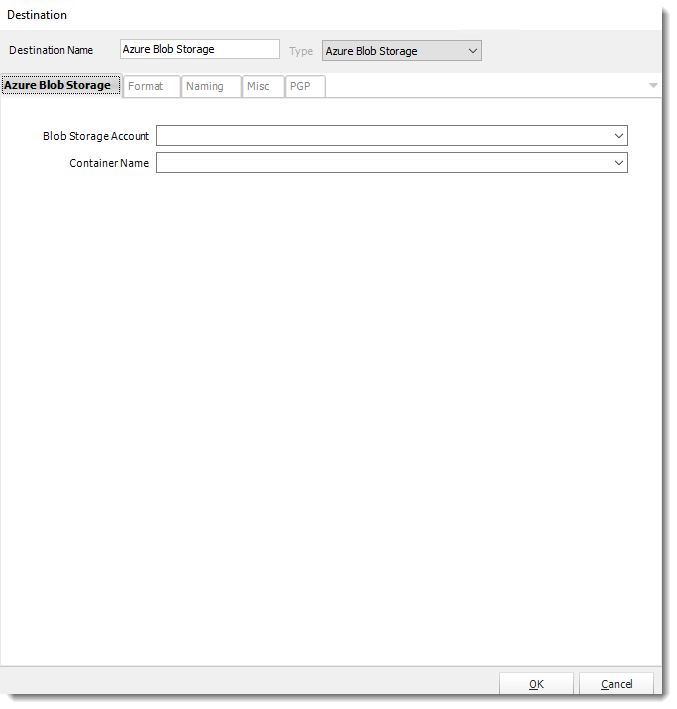The width and height of the screenshot is (677, 709).
Task: Select the Azure Blob Storage tab
Action: 61,85
